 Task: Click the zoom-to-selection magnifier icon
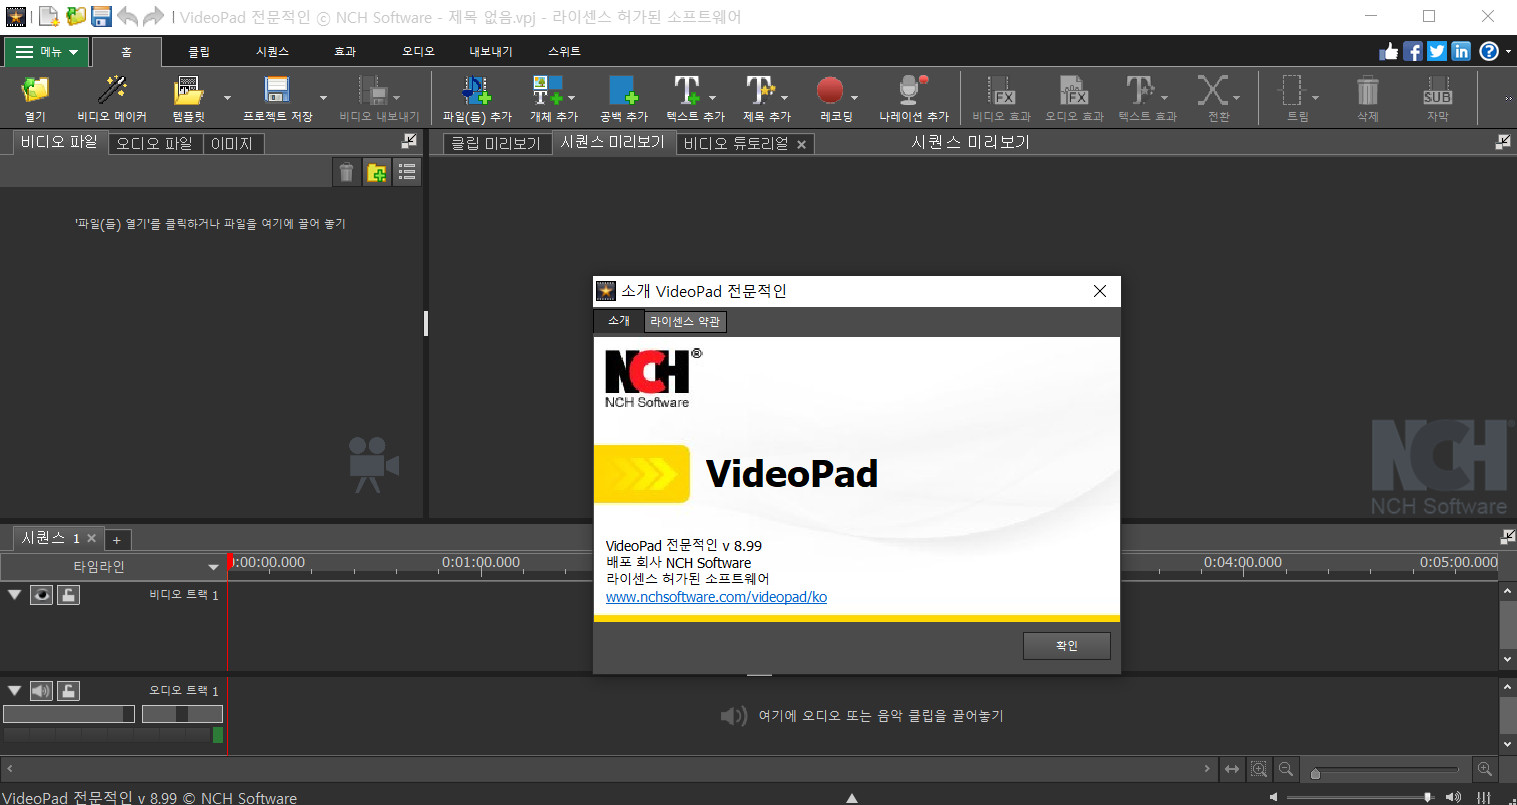click(x=1259, y=769)
